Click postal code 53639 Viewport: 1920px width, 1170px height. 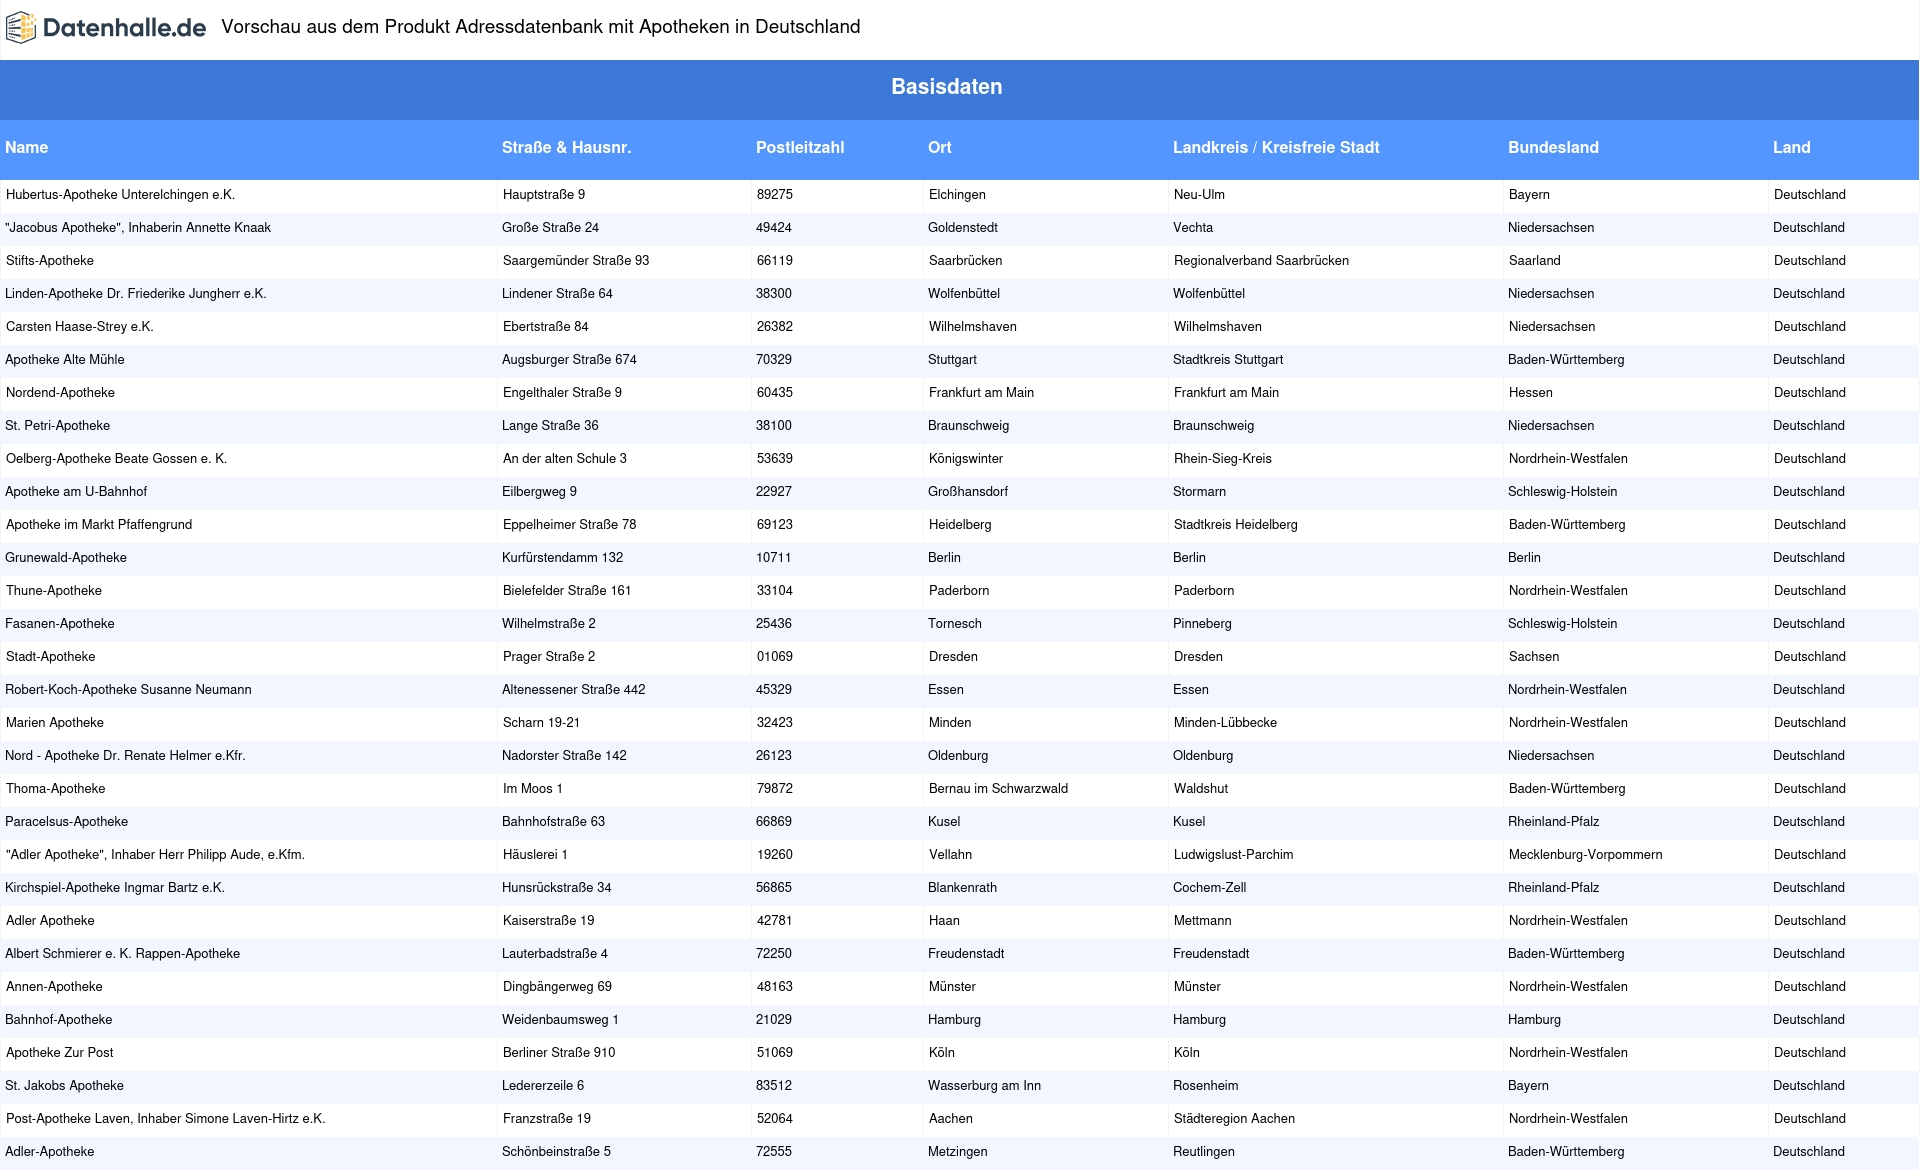(774, 459)
